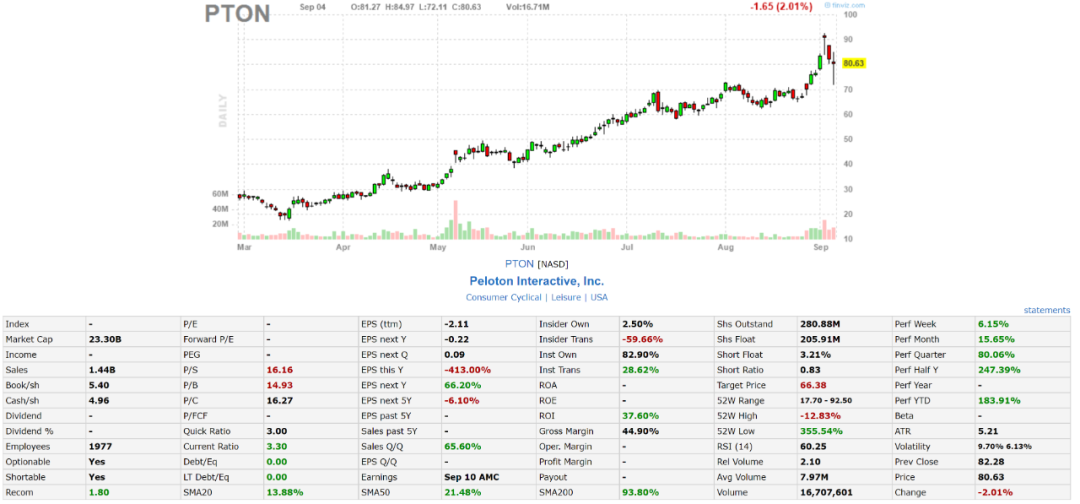The height and width of the screenshot is (504, 1080).
Task: Click the Perf Month value 15.65%
Action: [x=996, y=339]
